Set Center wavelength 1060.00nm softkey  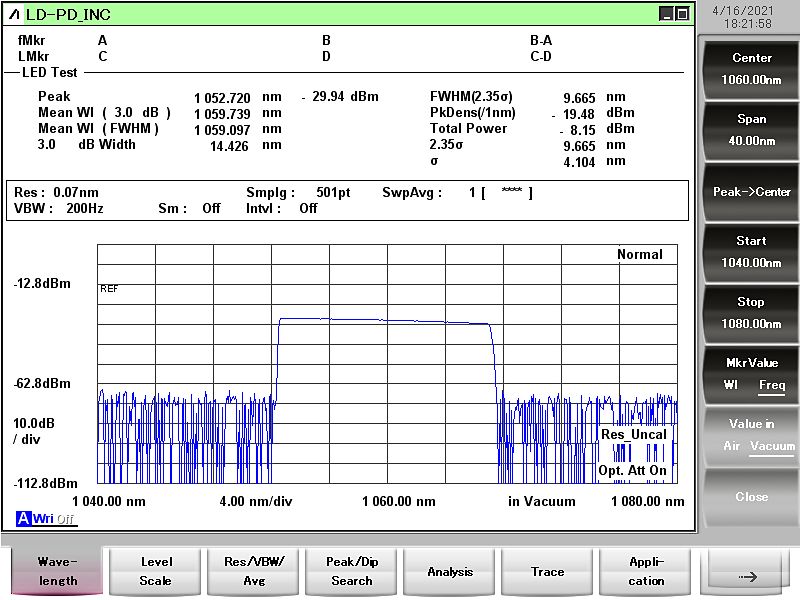pyautogui.click(x=751, y=69)
